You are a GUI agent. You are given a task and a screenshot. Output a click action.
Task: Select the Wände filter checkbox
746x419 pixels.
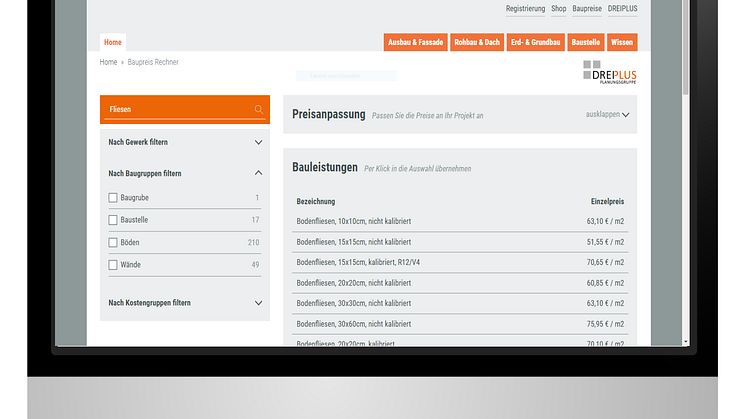tap(113, 265)
